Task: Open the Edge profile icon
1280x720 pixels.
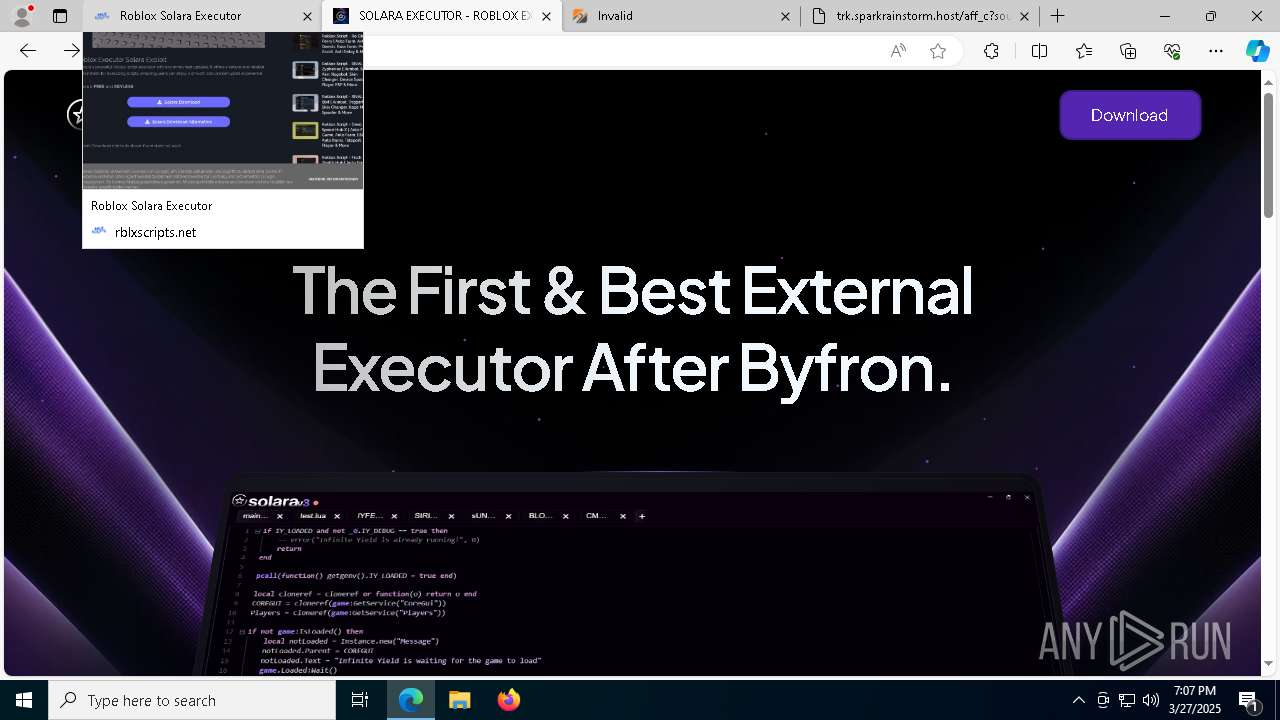Action: point(22,16)
